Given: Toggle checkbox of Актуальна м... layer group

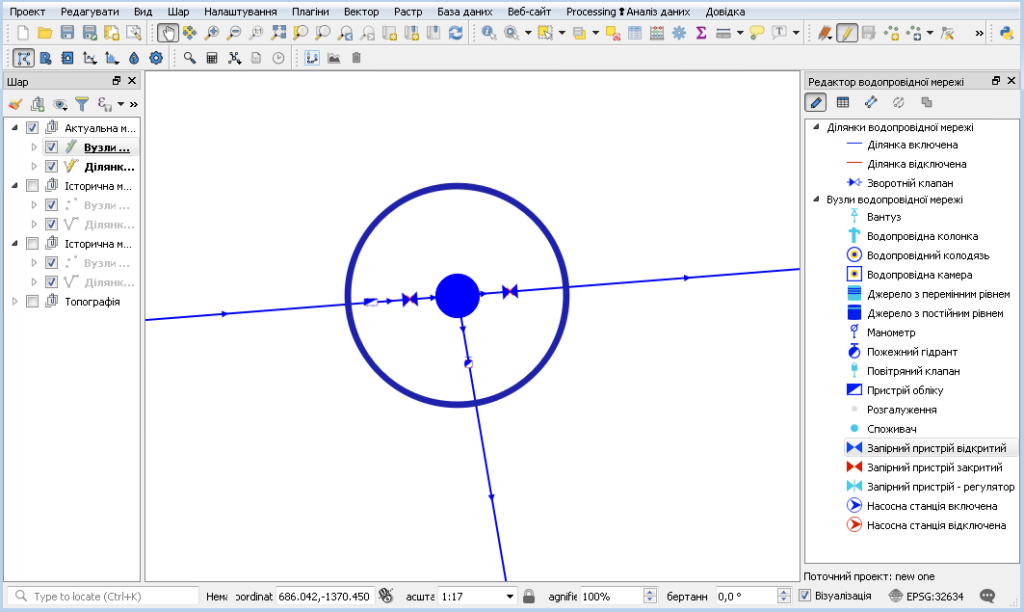Looking at the screenshot, I should click(x=32, y=127).
